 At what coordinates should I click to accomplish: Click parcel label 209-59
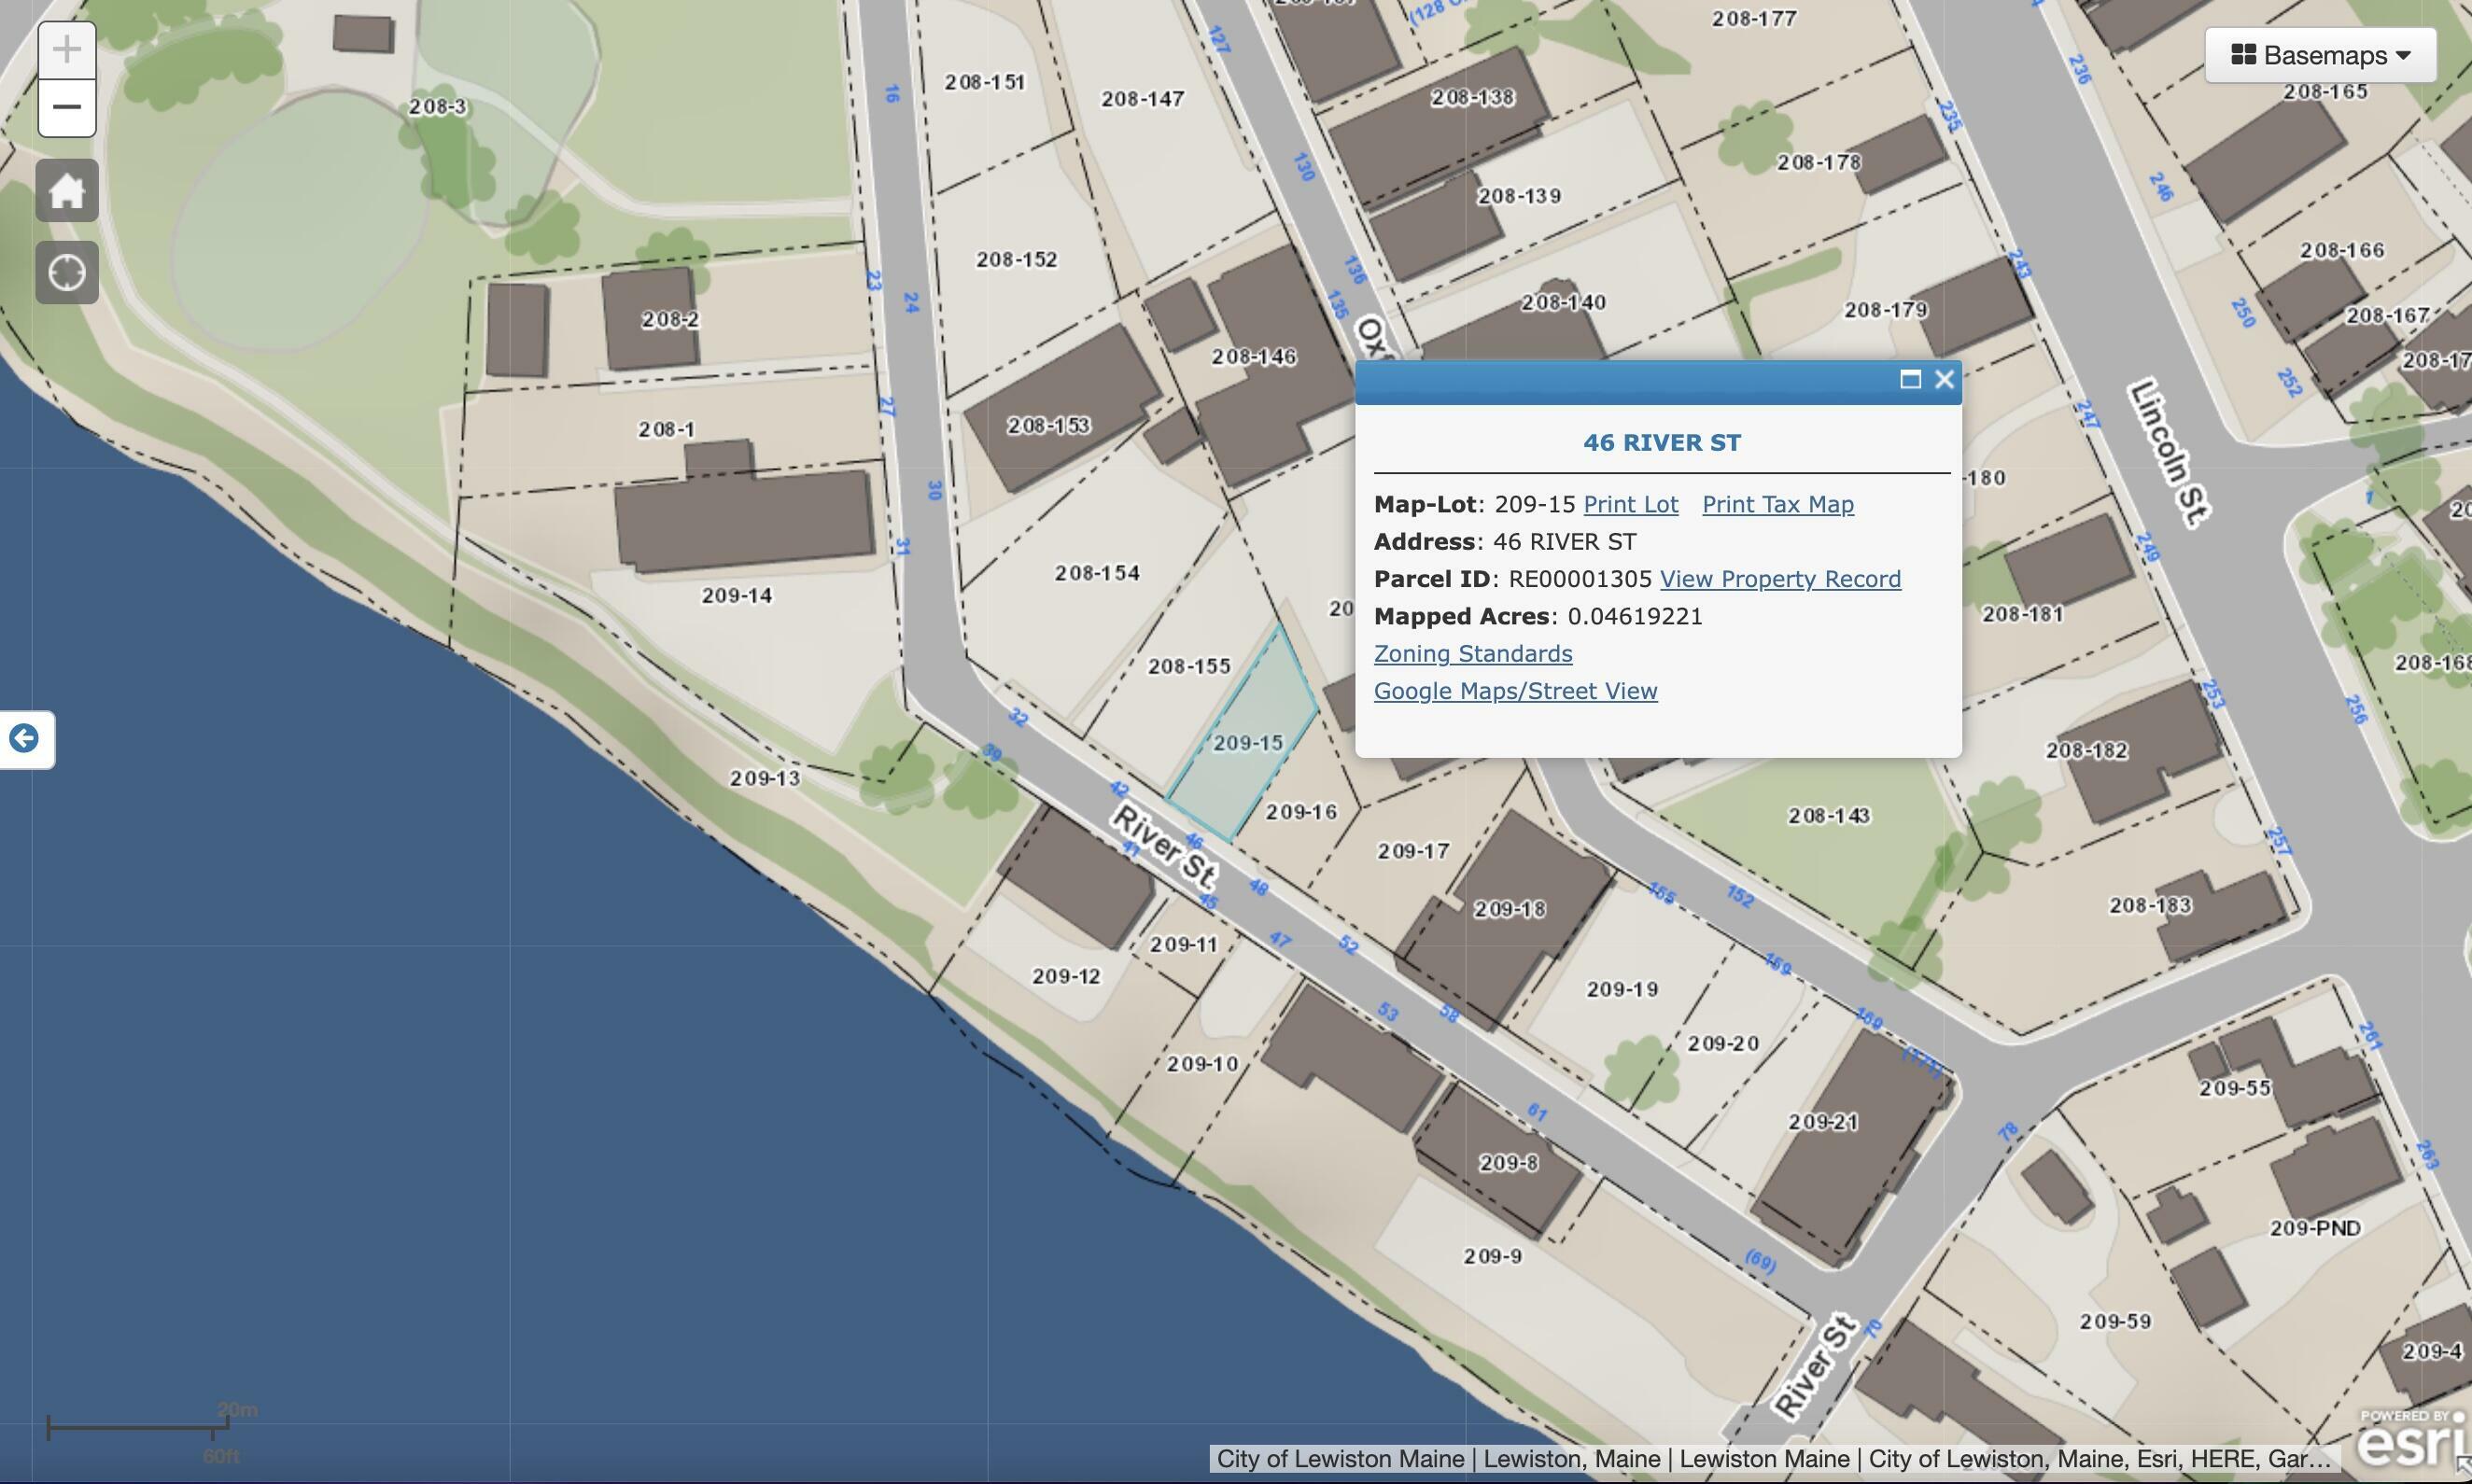click(2115, 1322)
